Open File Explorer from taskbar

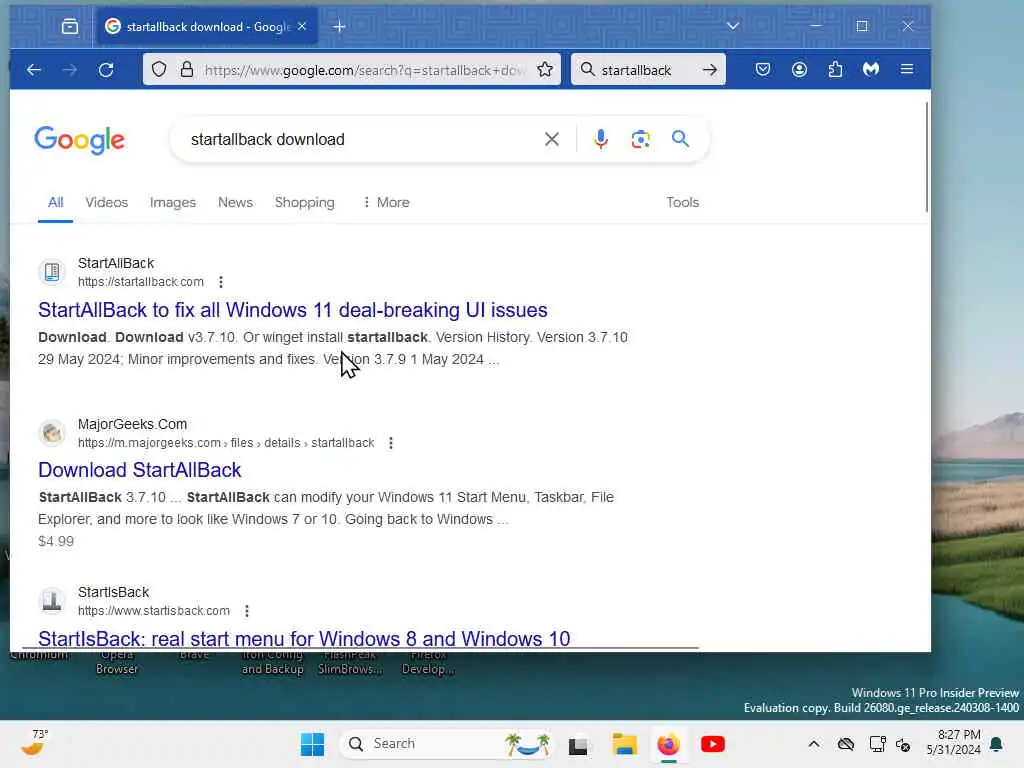[624, 744]
